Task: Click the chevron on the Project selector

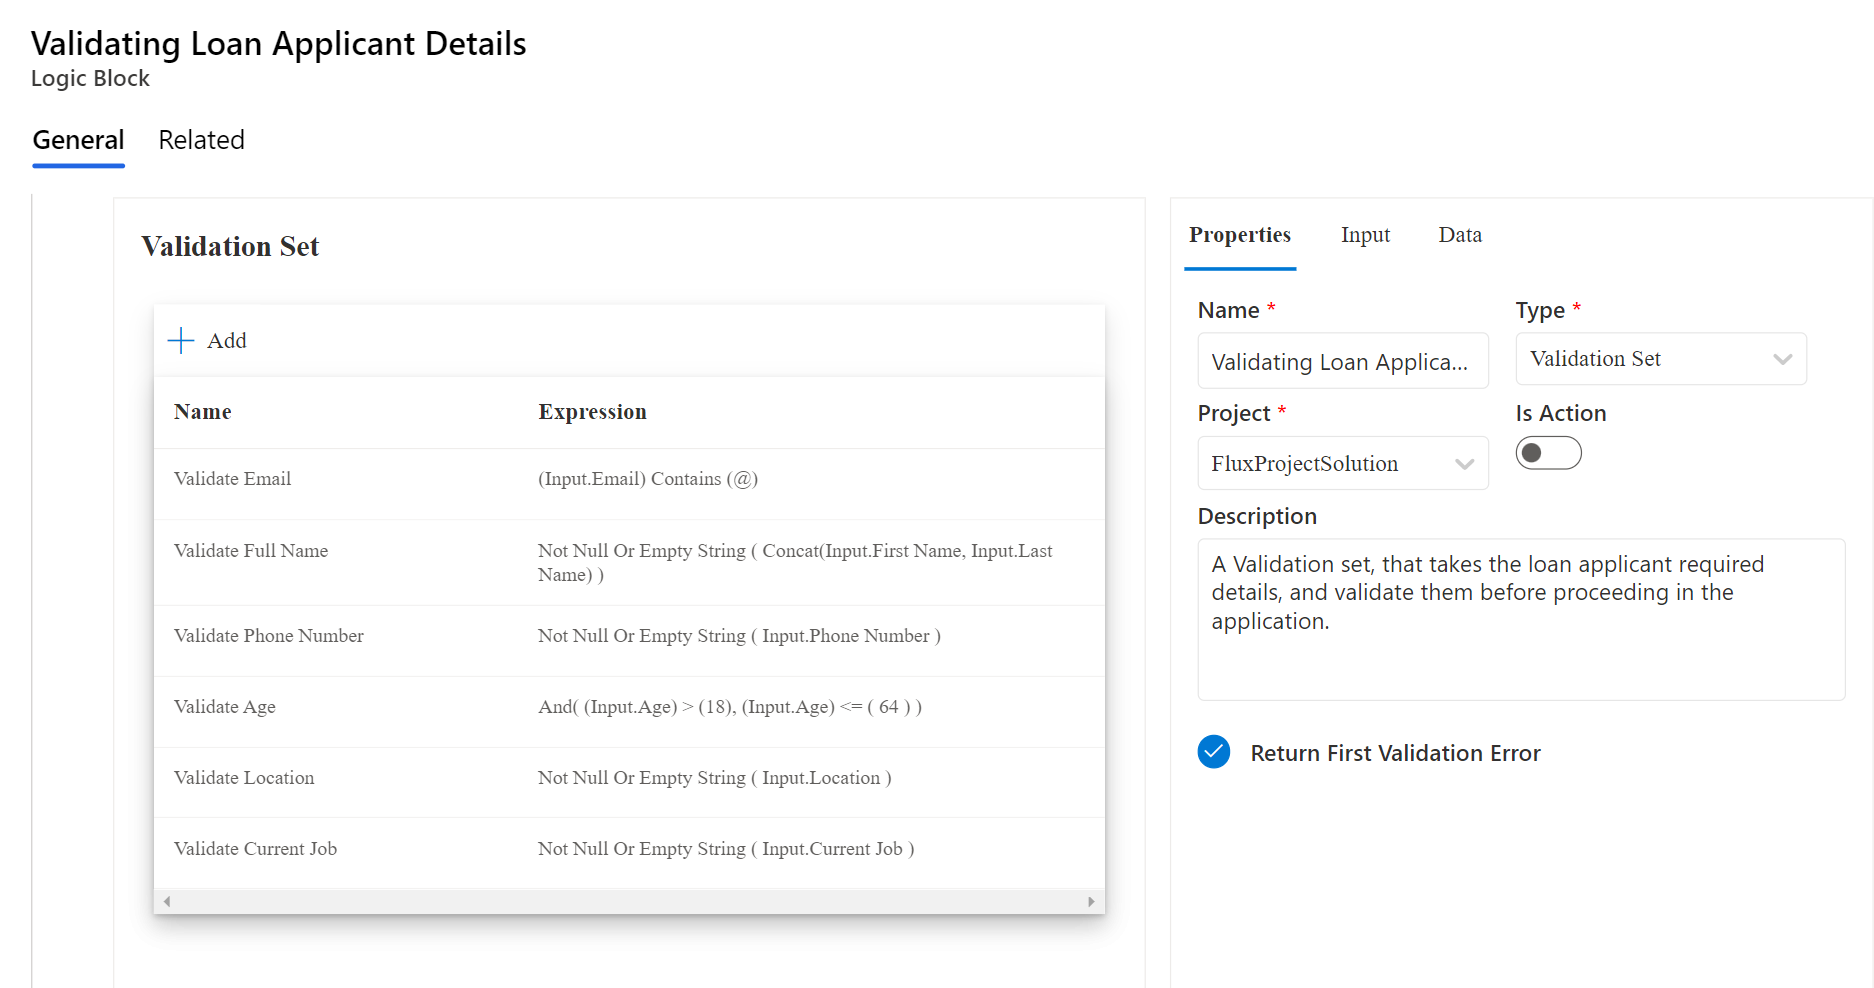Action: point(1466,463)
